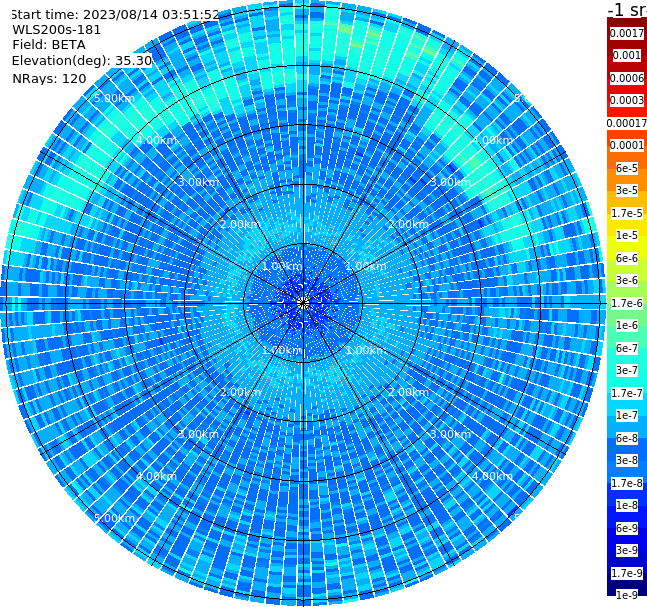Select the 3e-8 colorbar label
This screenshot has width=647, height=607.
tap(627, 460)
